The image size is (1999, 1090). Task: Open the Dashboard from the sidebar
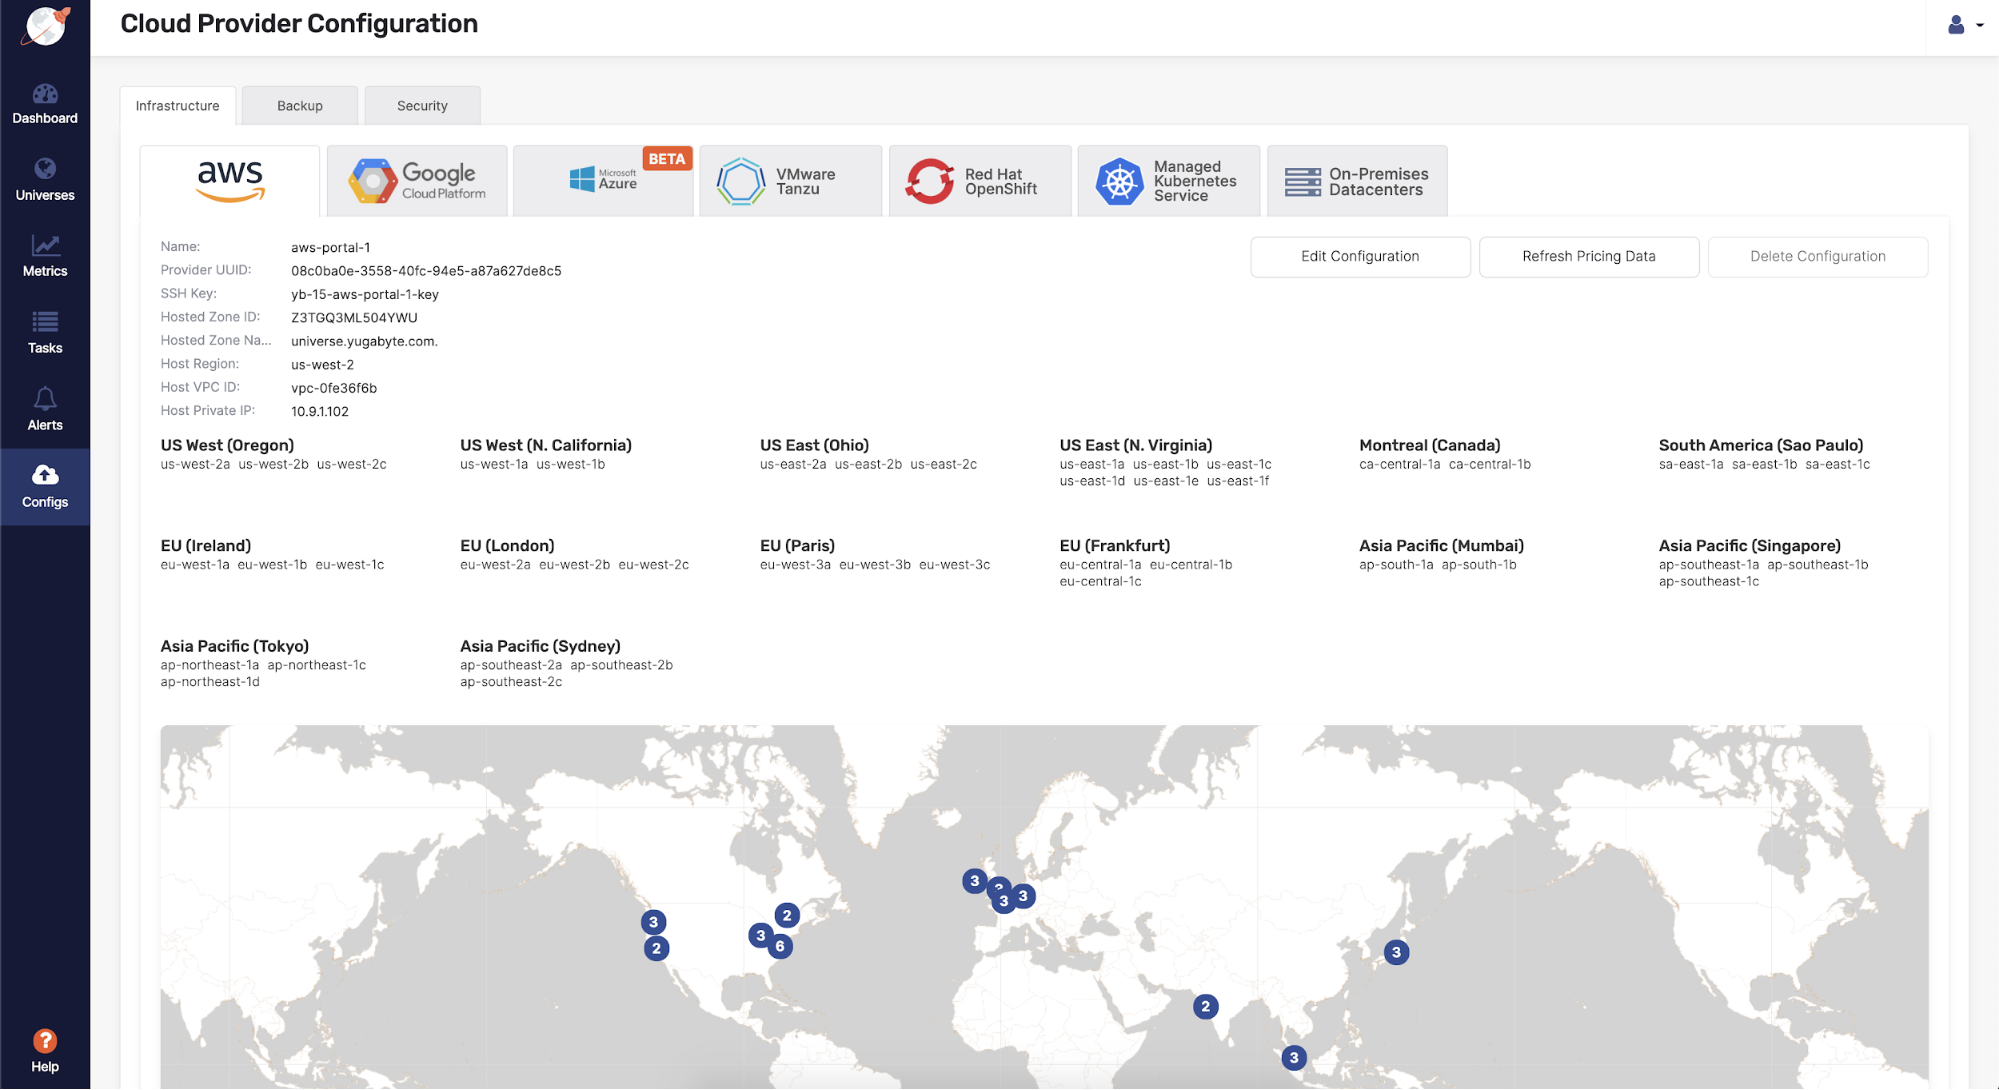point(45,104)
